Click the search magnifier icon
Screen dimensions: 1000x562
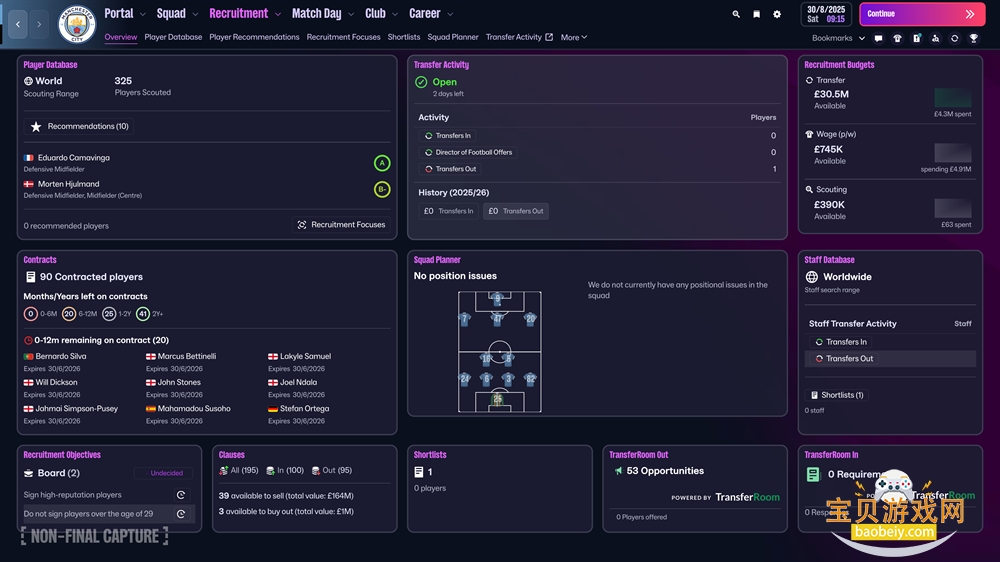point(736,14)
